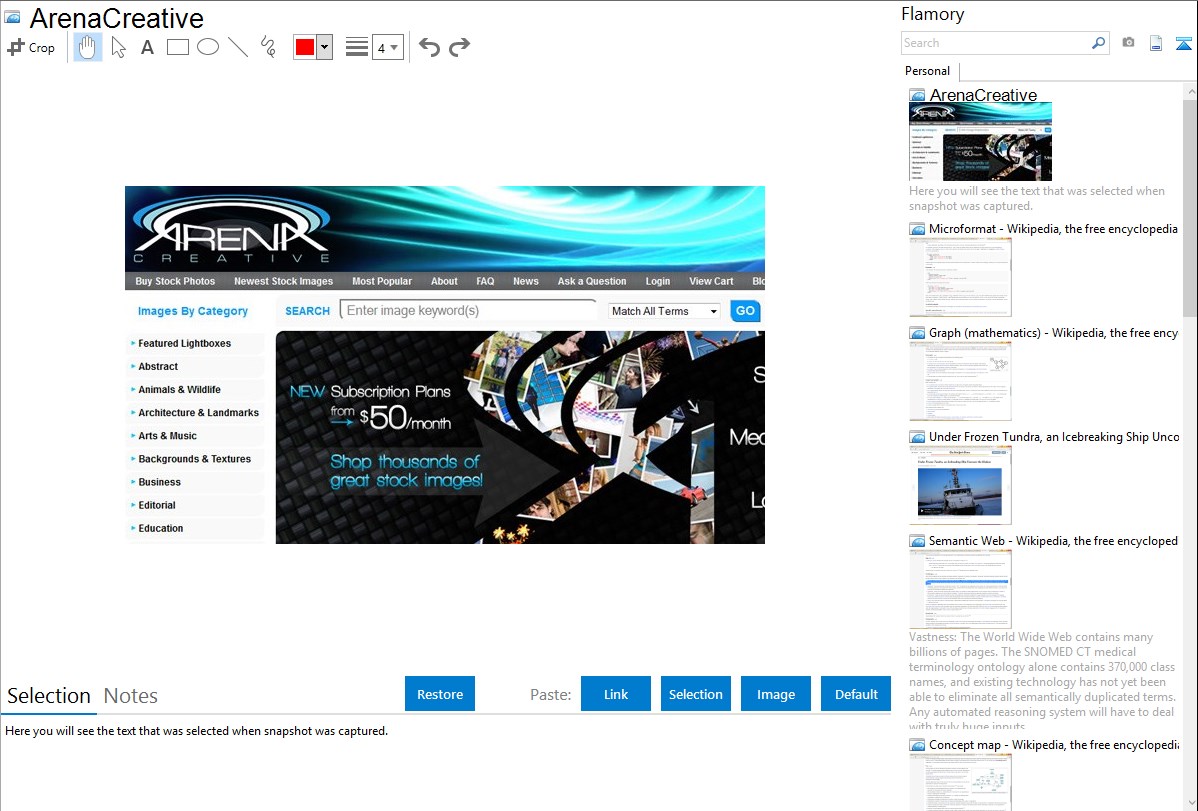The image size is (1198, 811).
Task: Select the straight line tool
Action: 238,47
